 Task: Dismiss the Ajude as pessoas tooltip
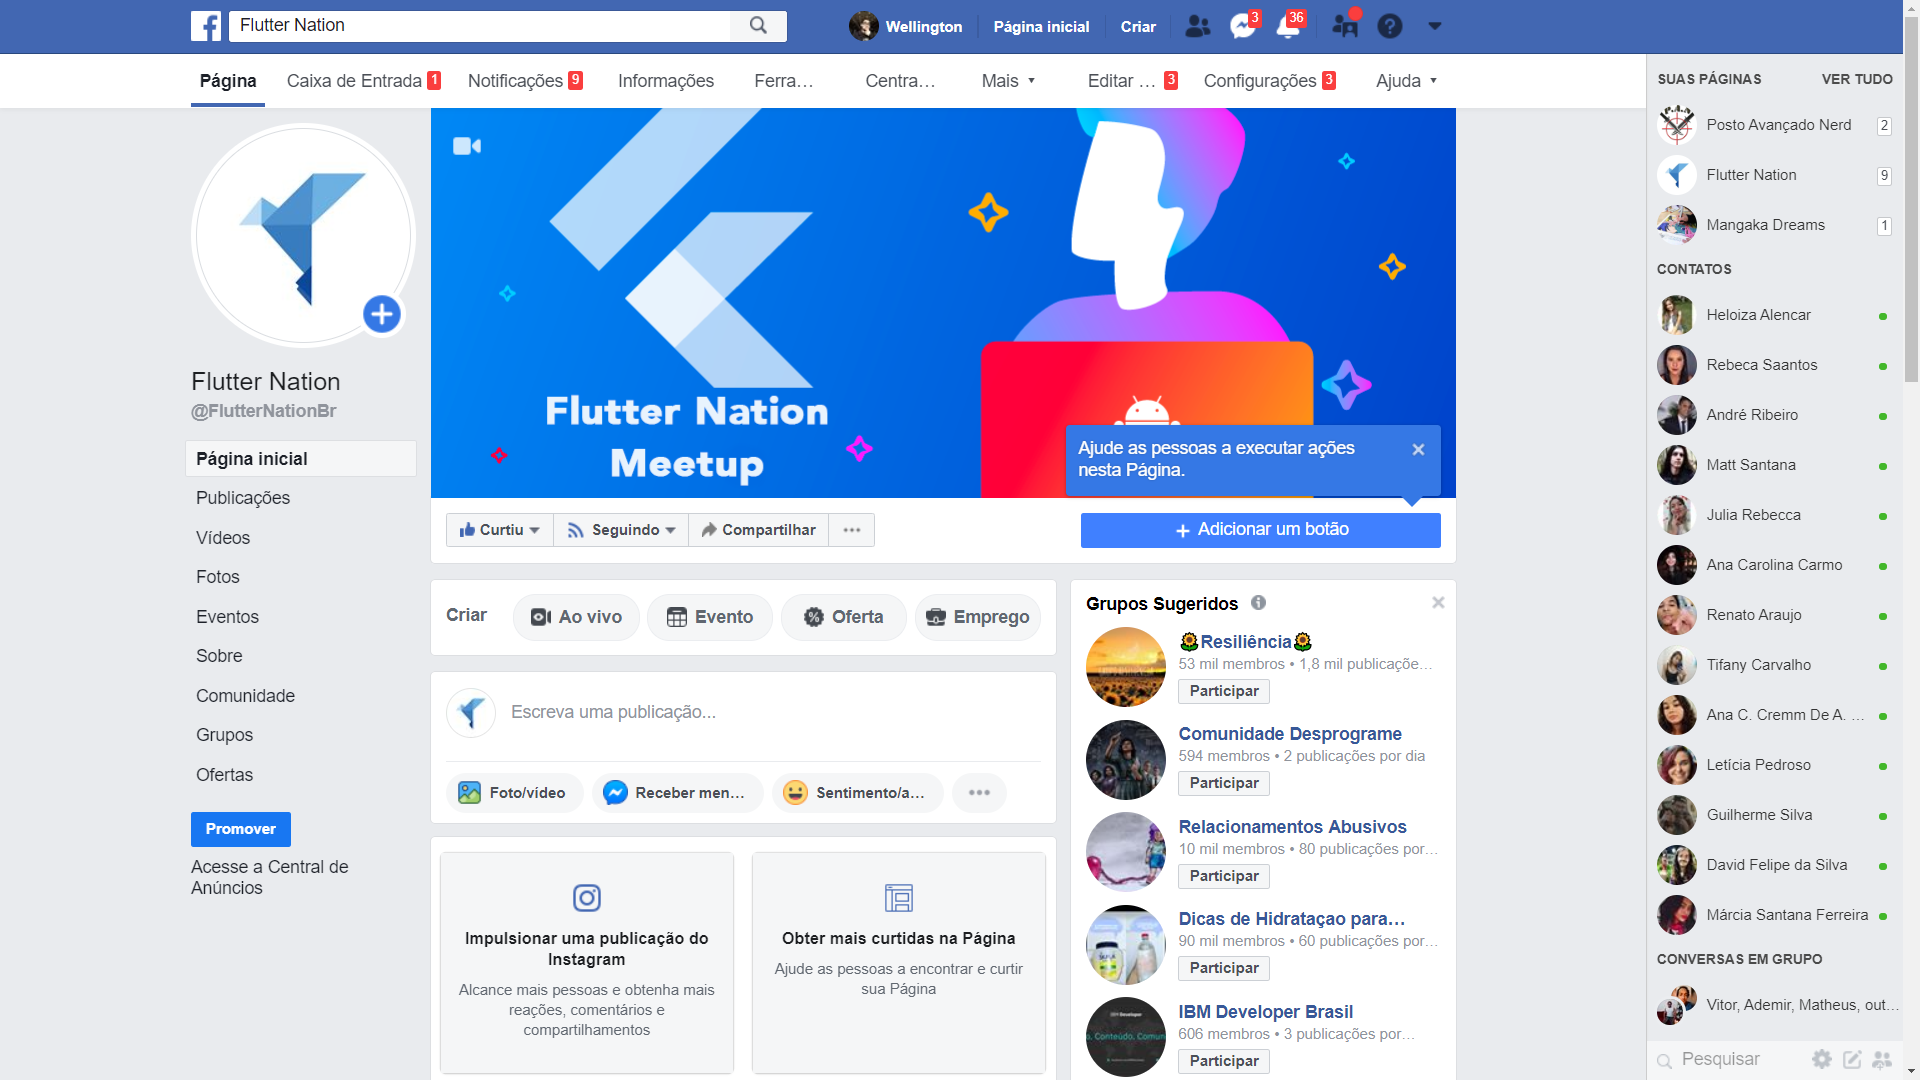[1418, 450]
